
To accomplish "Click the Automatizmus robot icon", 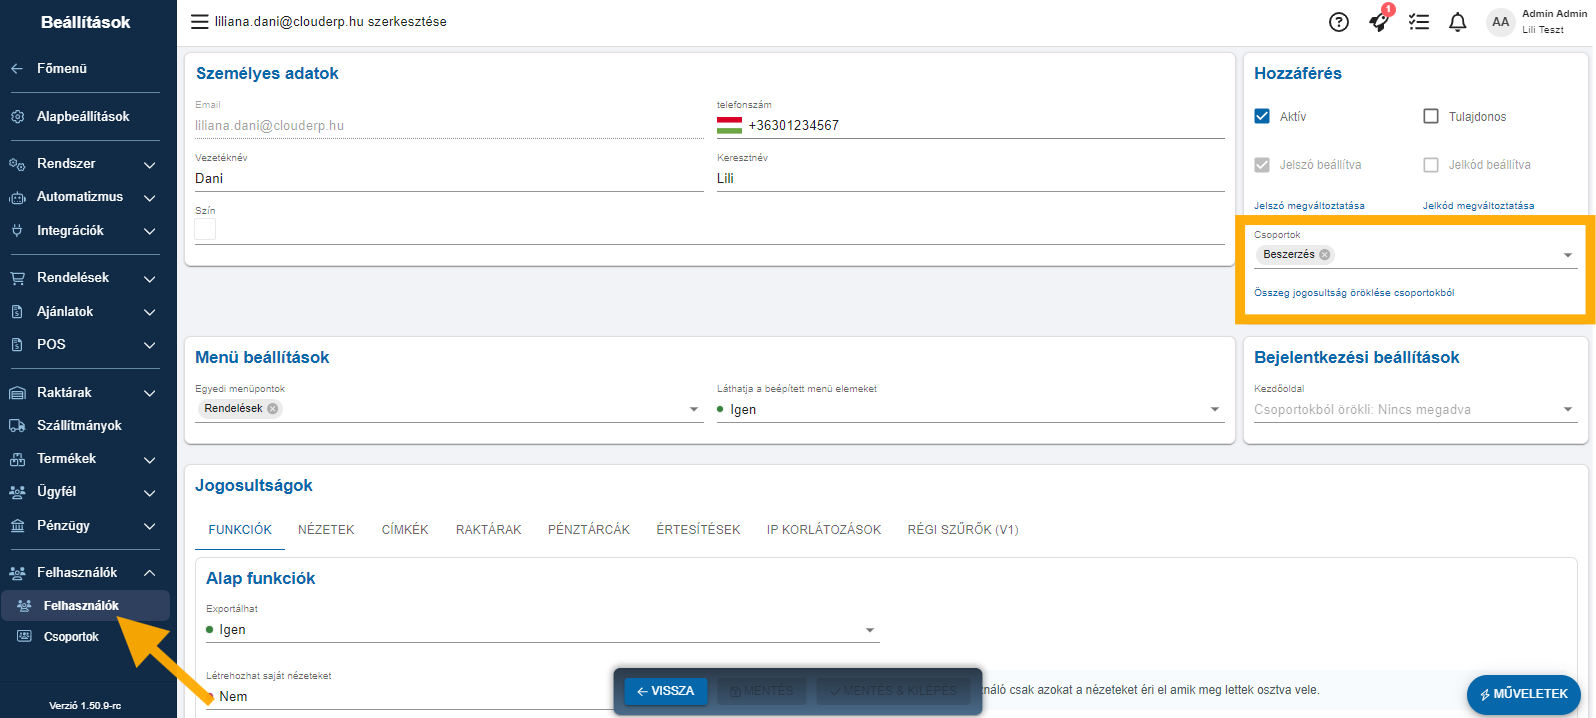I will click(x=17, y=197).
